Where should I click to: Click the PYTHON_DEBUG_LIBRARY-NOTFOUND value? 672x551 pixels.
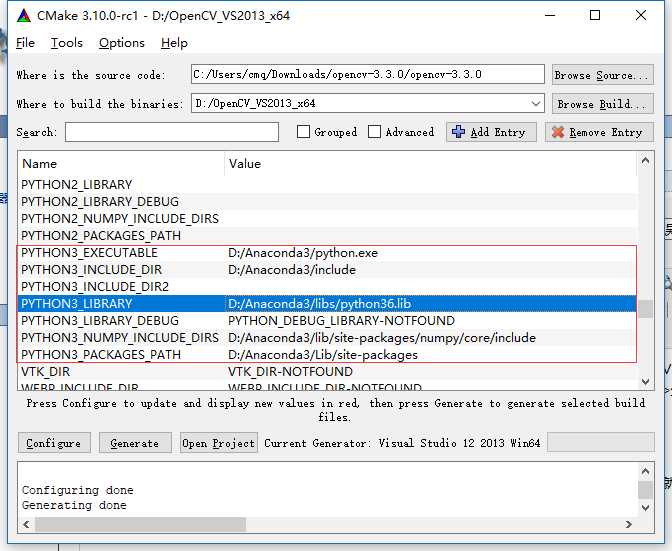point(342,321)
